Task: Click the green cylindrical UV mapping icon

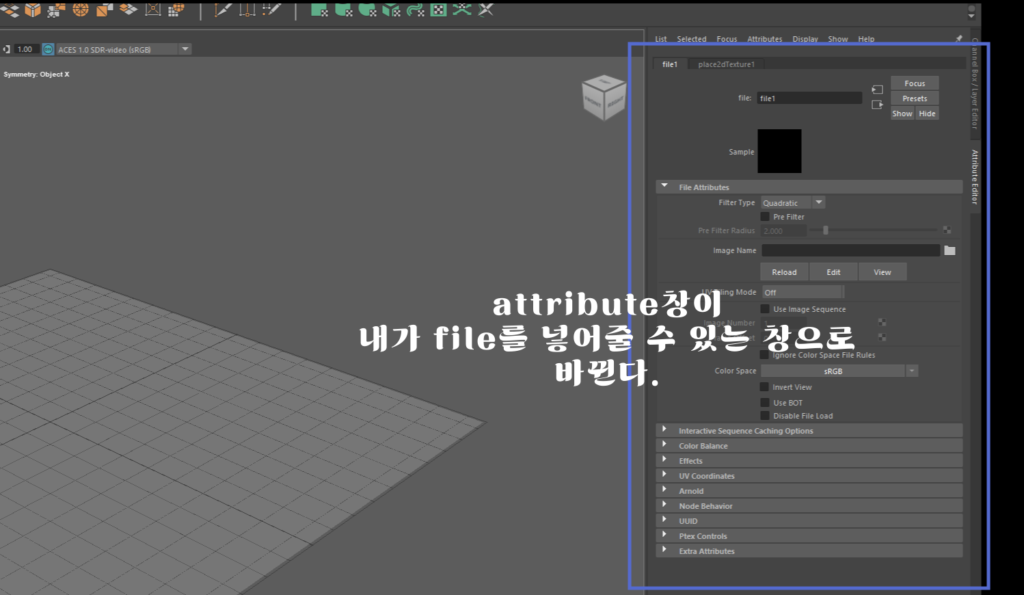Action: 343,10
